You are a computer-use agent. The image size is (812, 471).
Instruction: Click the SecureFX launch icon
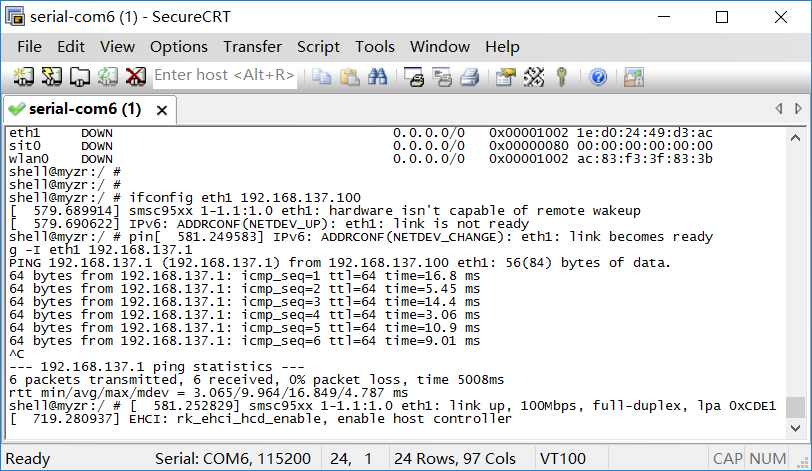[634, 77]
